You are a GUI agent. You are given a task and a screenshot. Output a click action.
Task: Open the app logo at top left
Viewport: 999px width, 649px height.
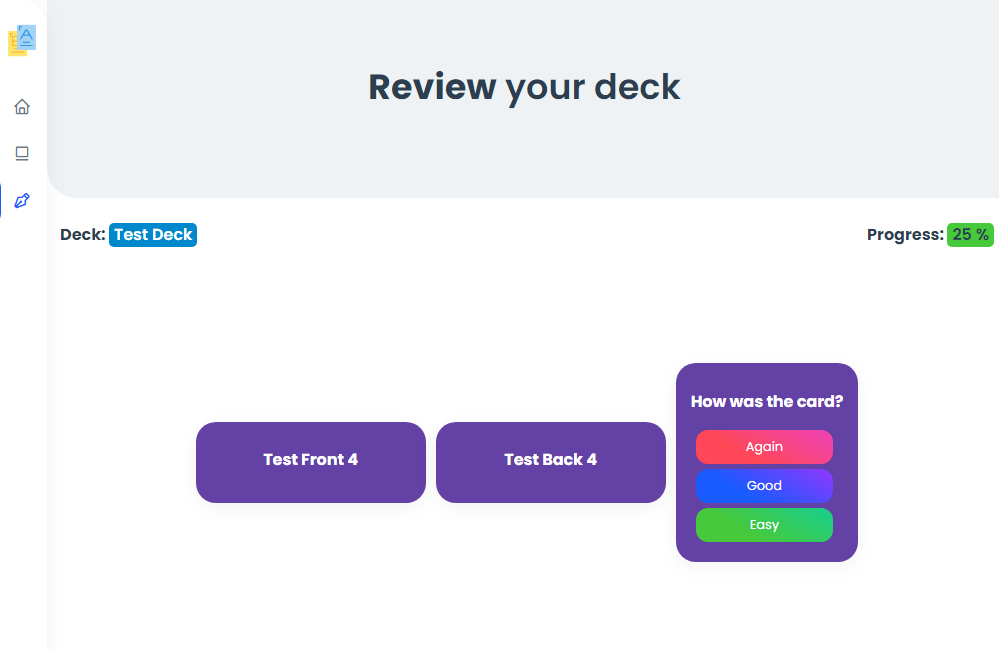click(21, 40)
